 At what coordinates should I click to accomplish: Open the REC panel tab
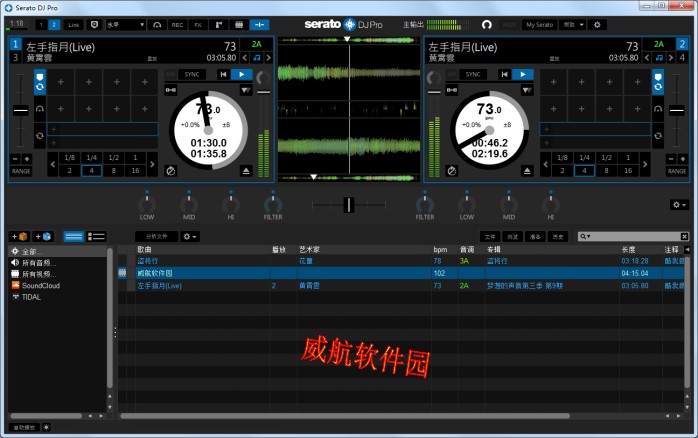click(x=177, y=23)
